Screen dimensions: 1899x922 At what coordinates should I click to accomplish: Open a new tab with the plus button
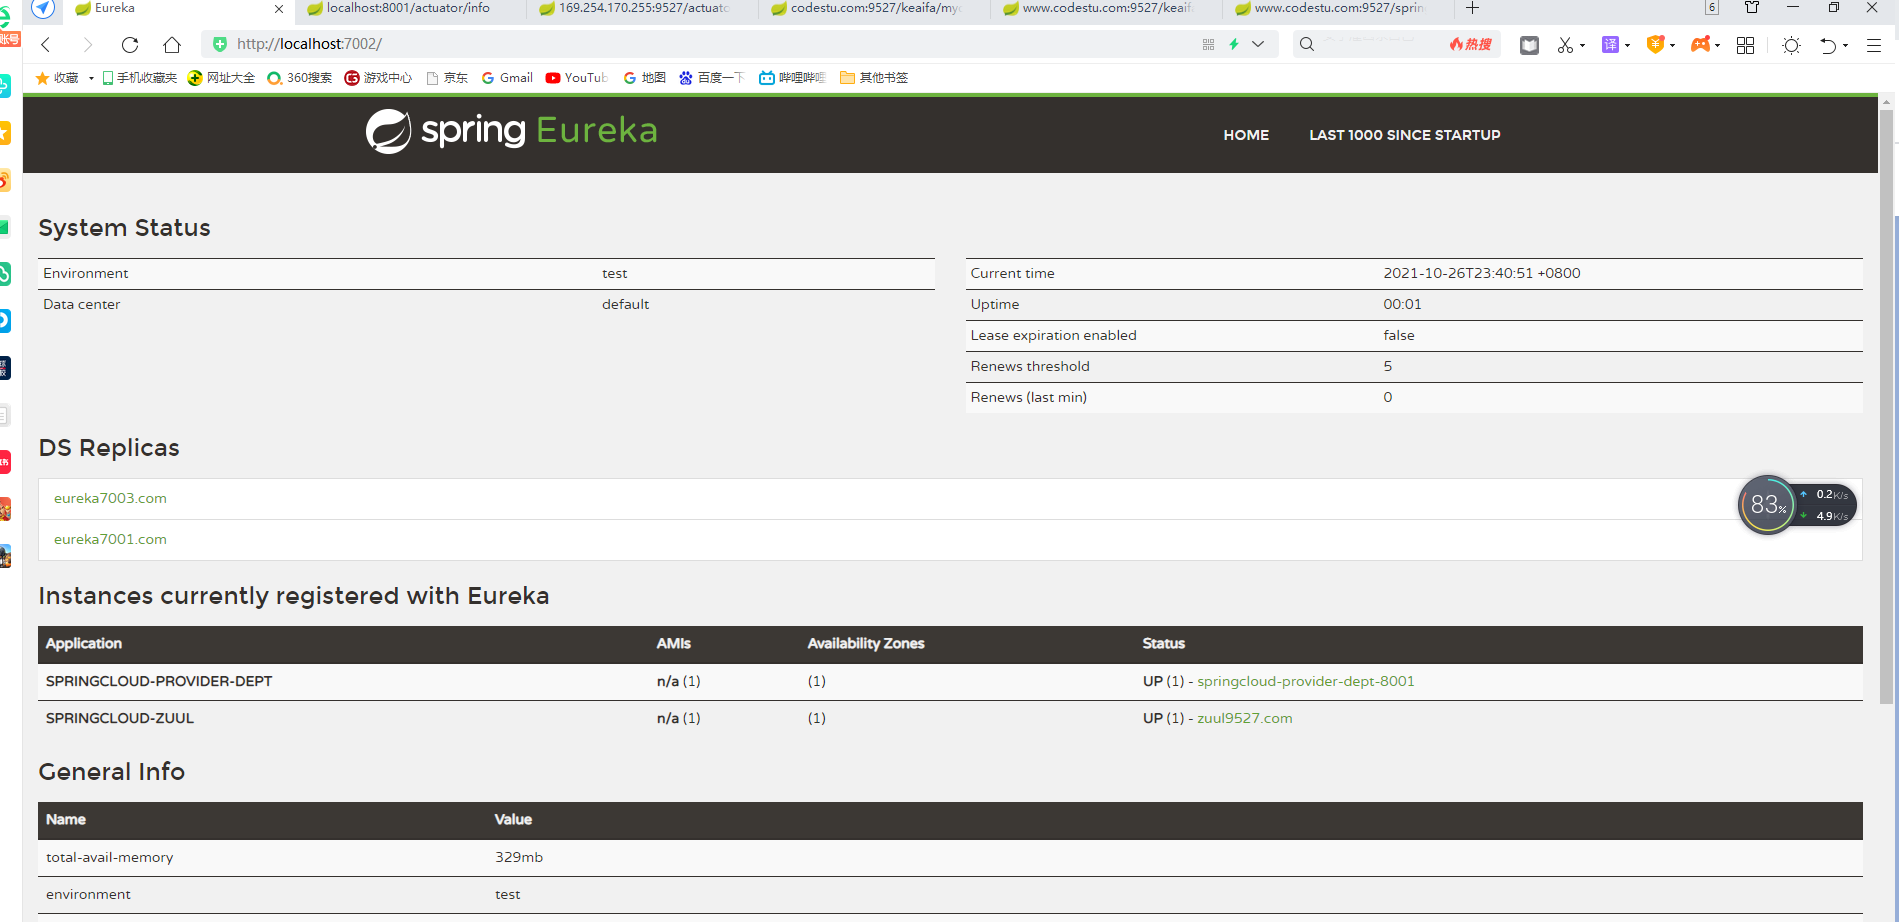[x=1472, y=8]
